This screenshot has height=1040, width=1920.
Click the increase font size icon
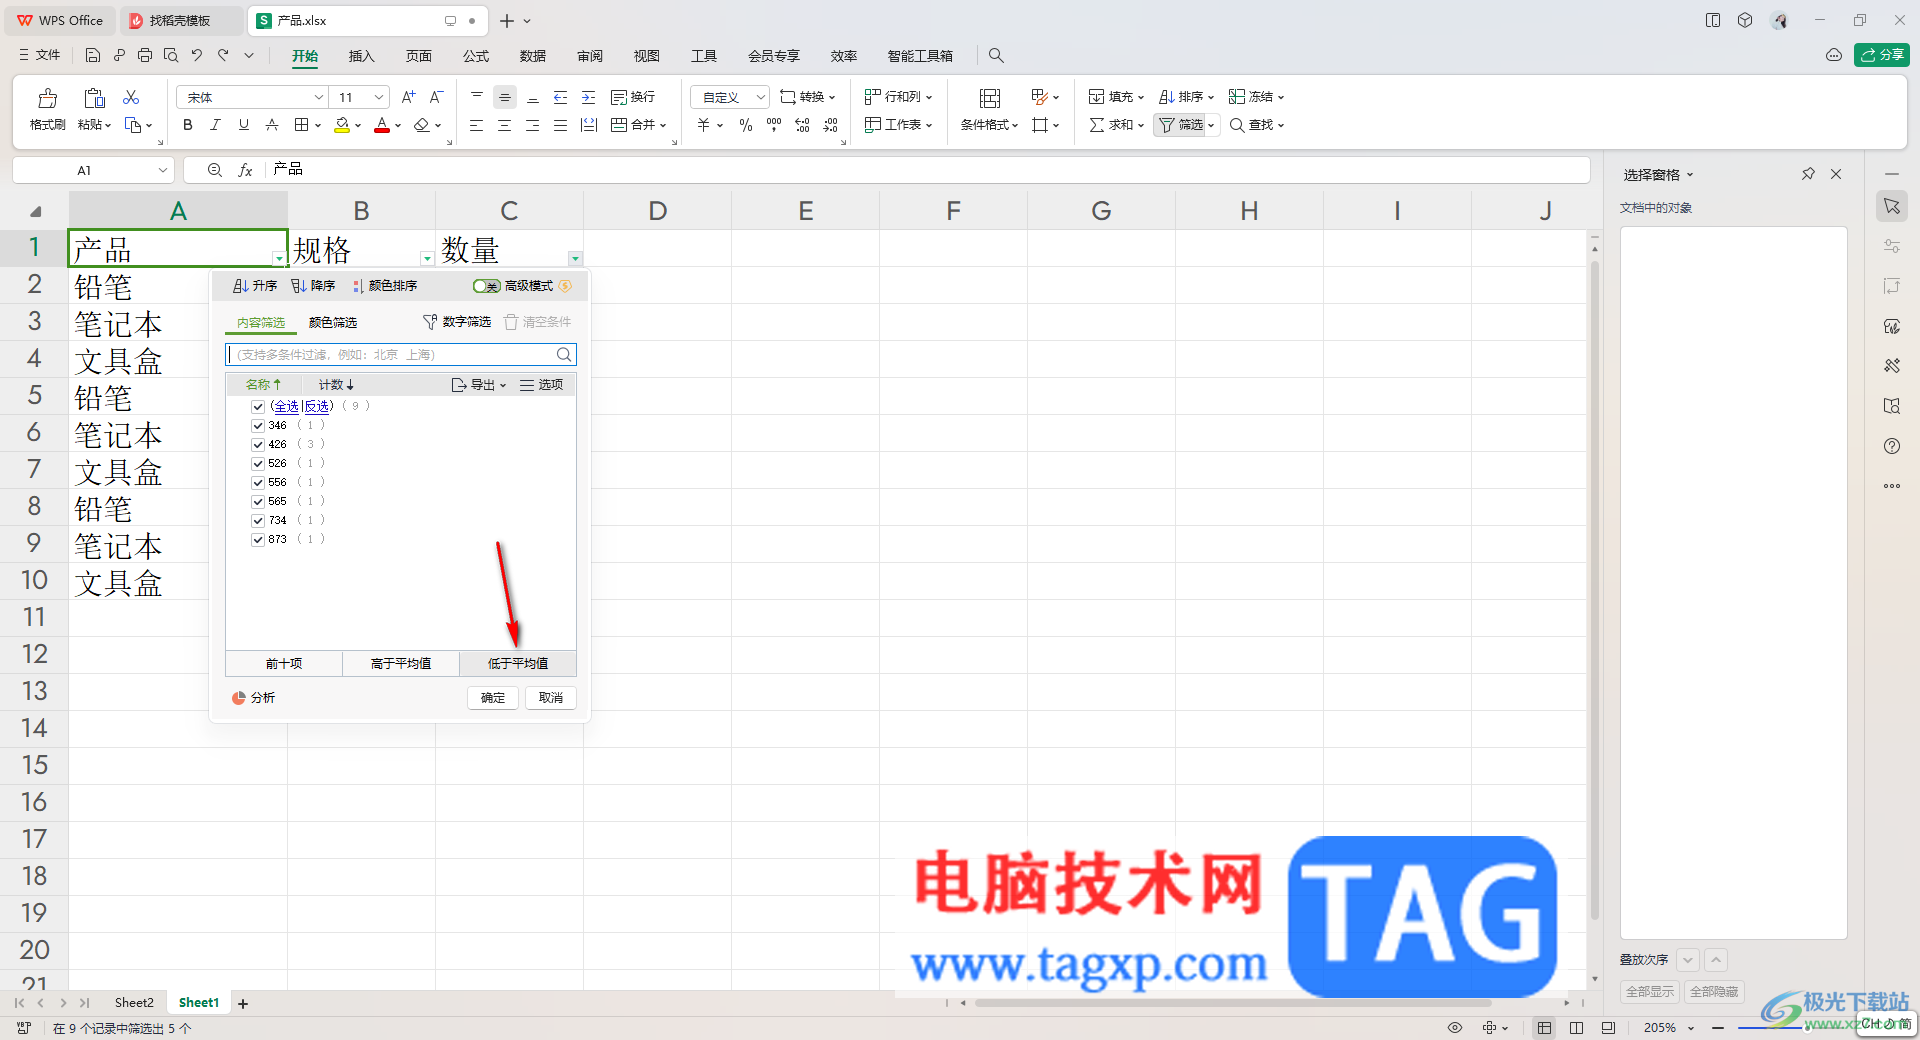pos(408,97)
